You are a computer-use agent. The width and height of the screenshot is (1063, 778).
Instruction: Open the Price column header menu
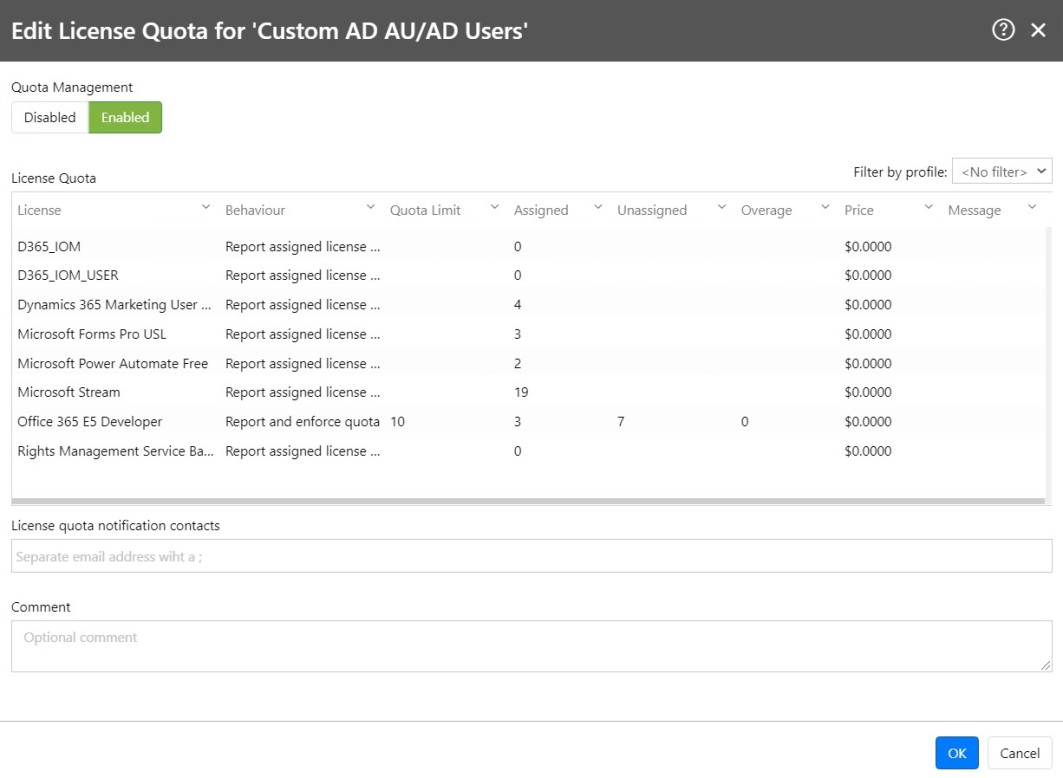point(928,207)
